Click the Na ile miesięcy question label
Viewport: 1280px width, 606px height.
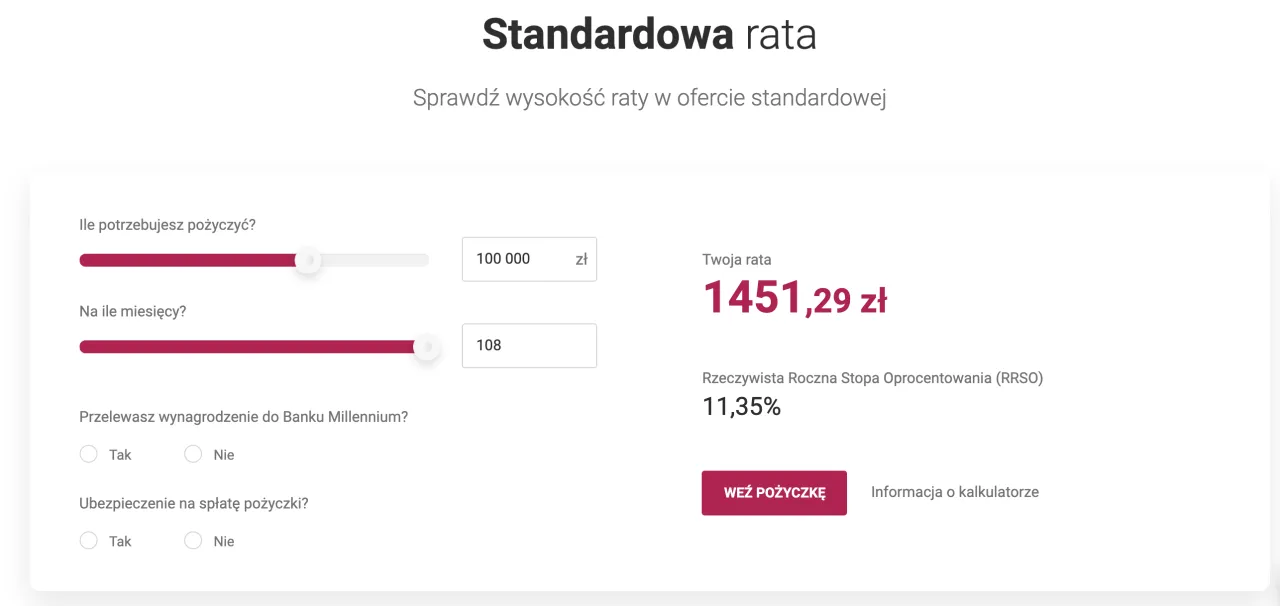tap(130, 311)
